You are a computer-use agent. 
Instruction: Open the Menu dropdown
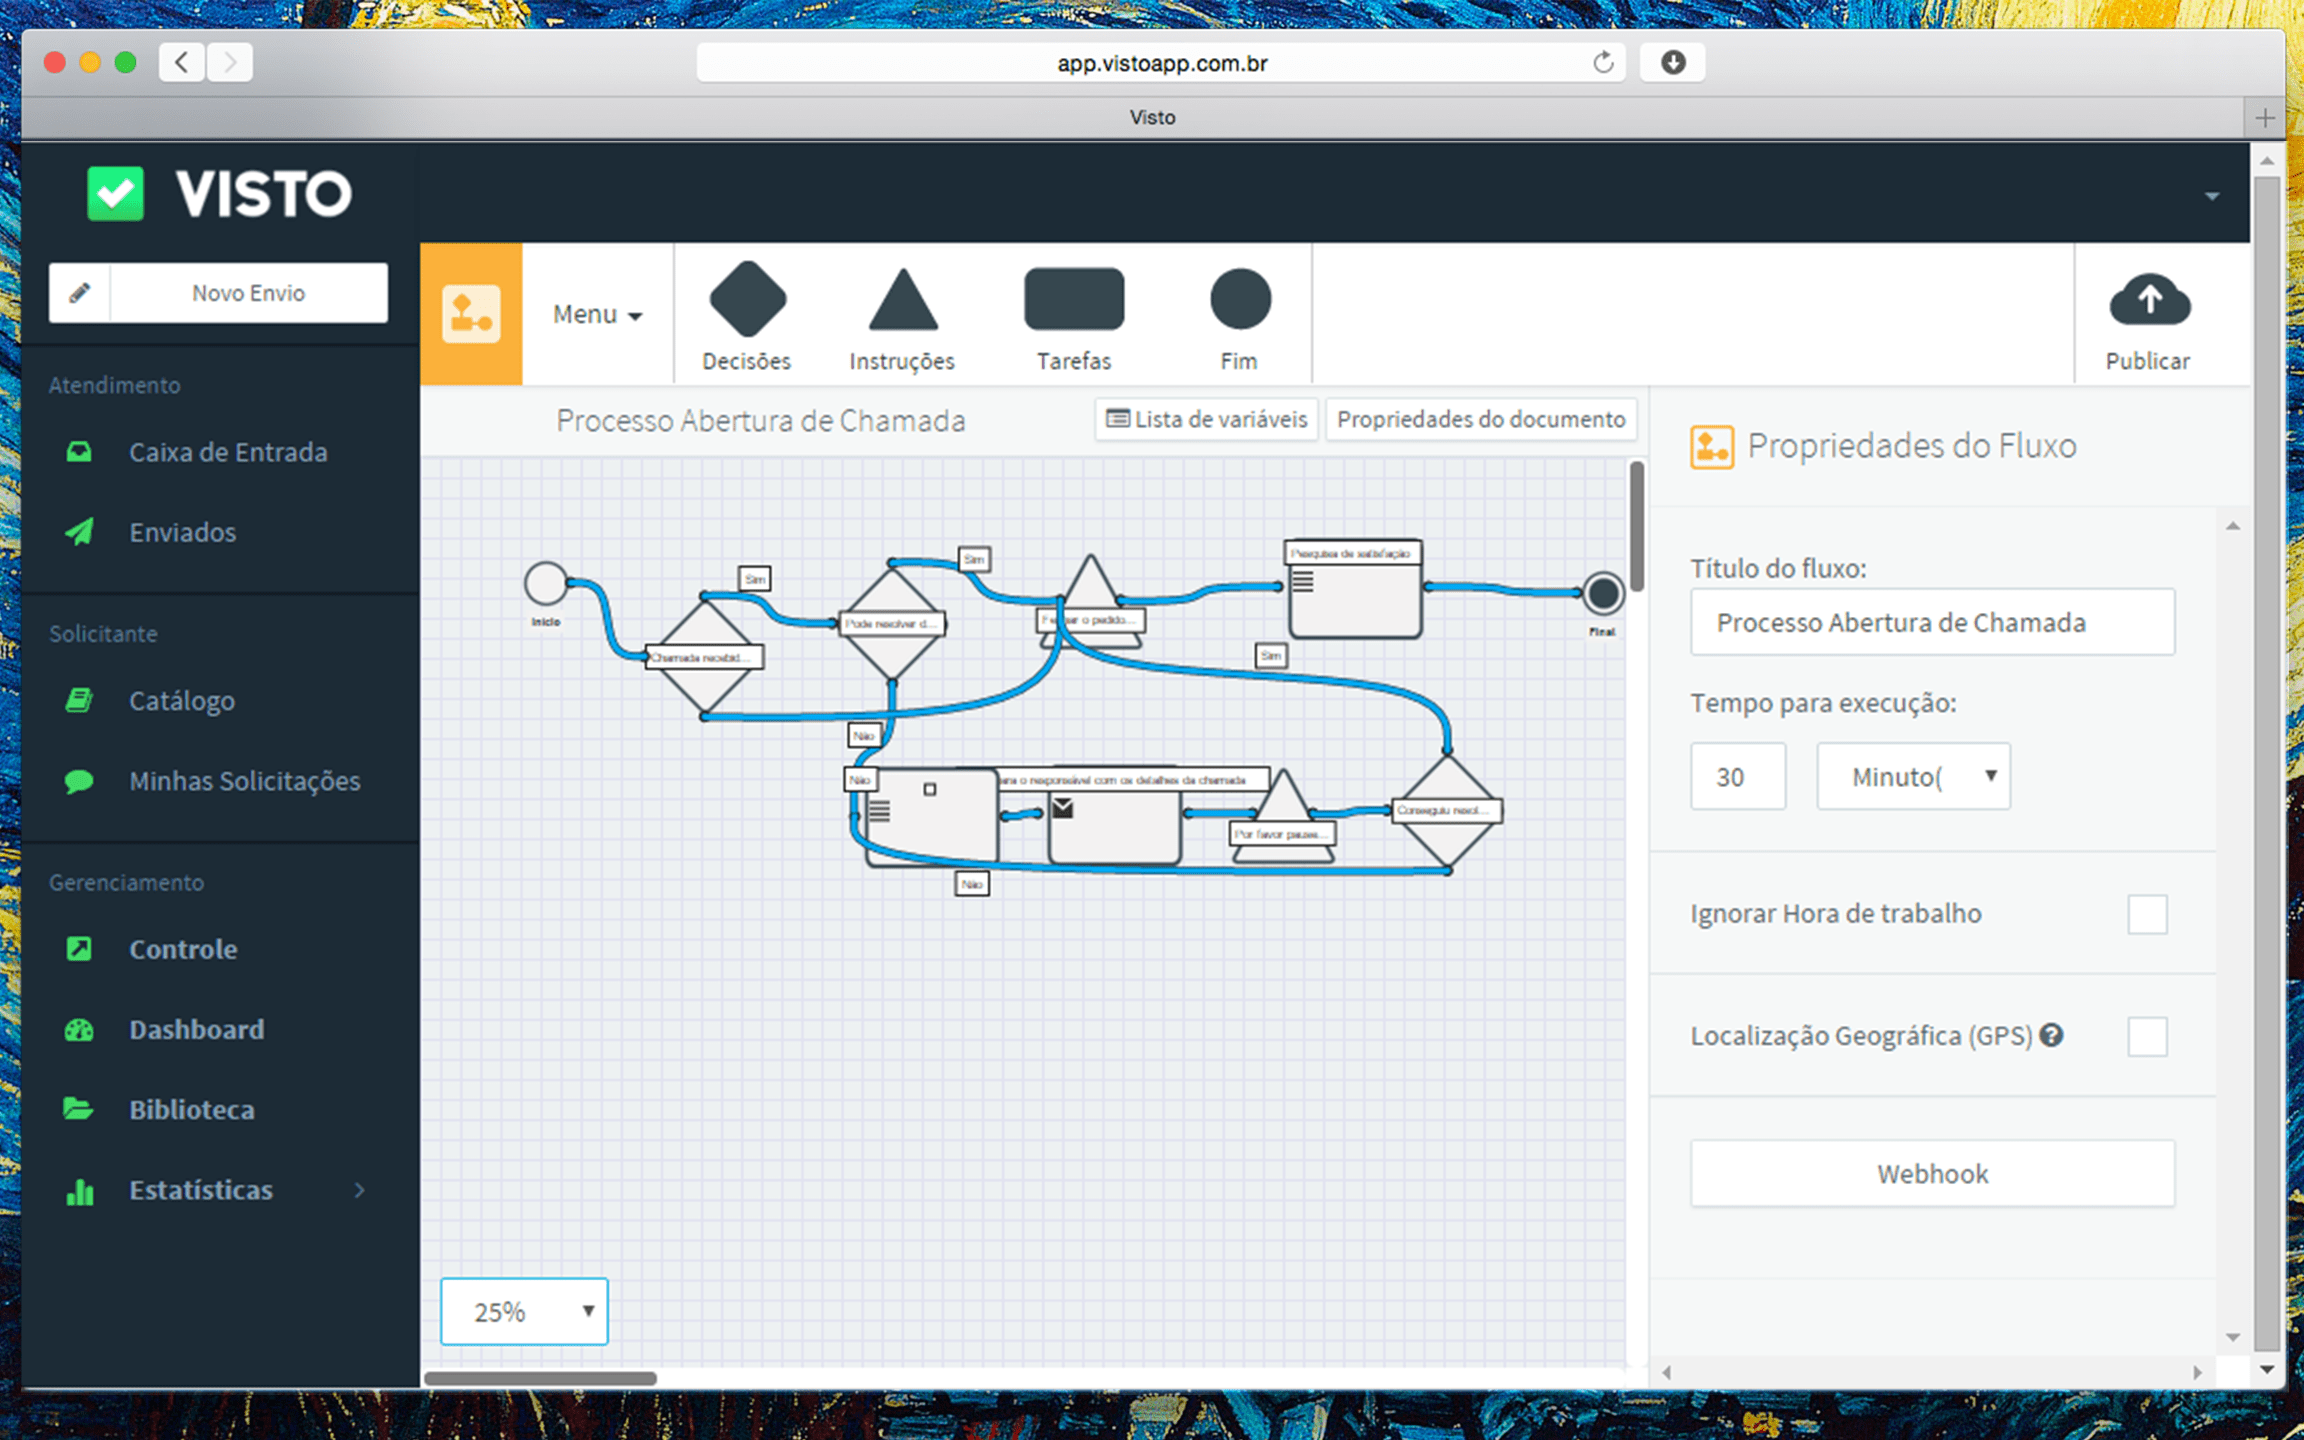coord(597,314)
